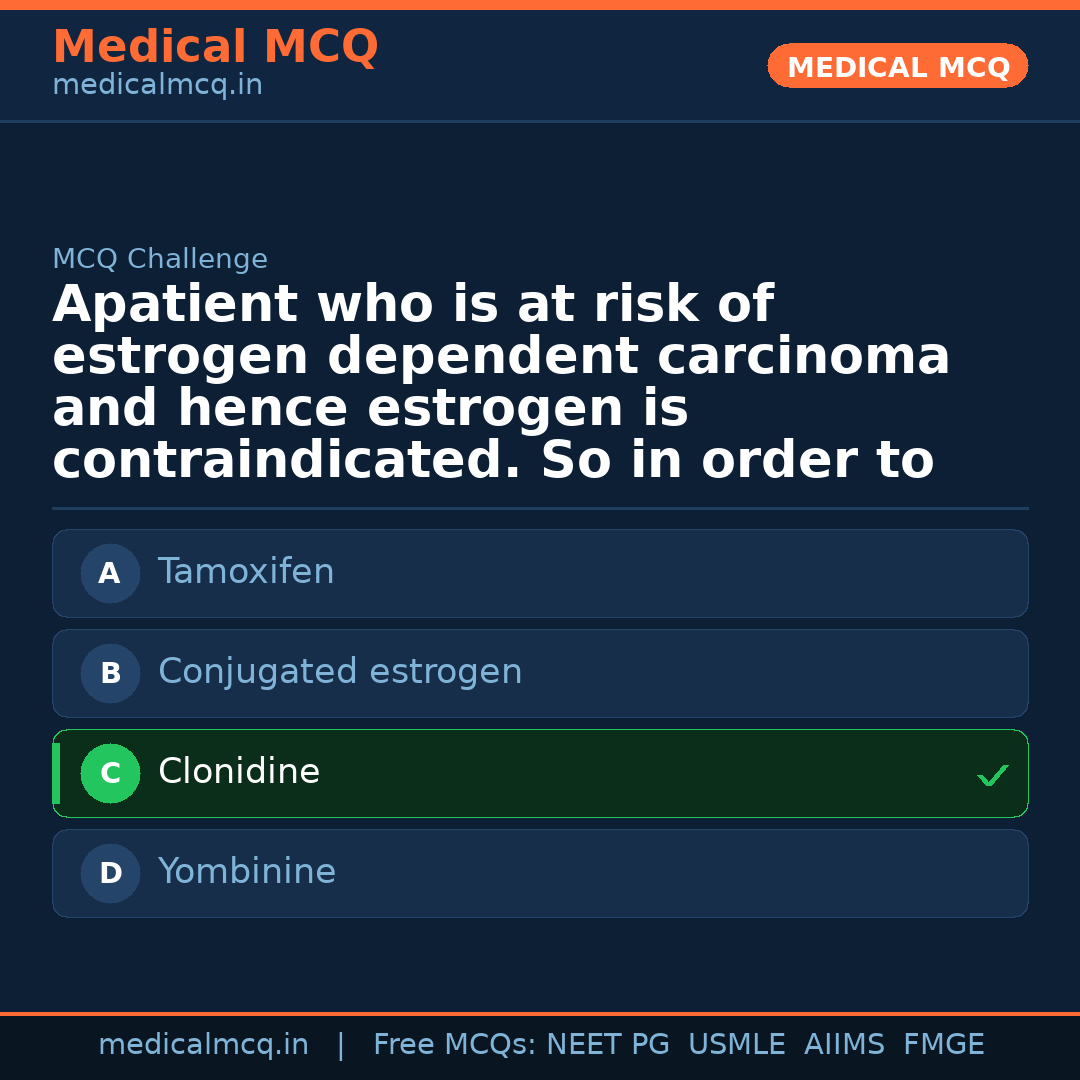The image size is (1080, 1080).
Task: Click the green checkmark beside Clonidine
Action: [x=992, y=775]
